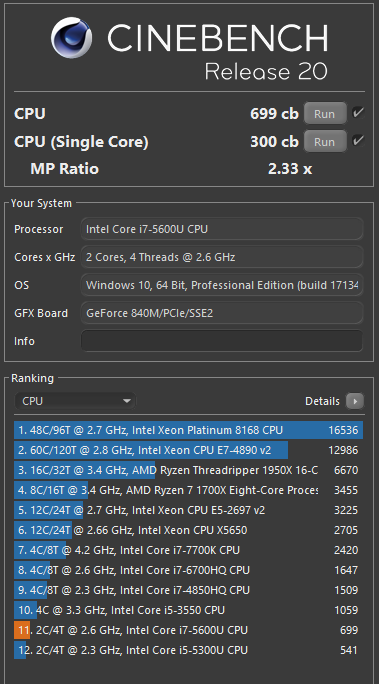Run the CPU multi-core benchmark
This screenshot has width=379, height=684.
[325, 114]
